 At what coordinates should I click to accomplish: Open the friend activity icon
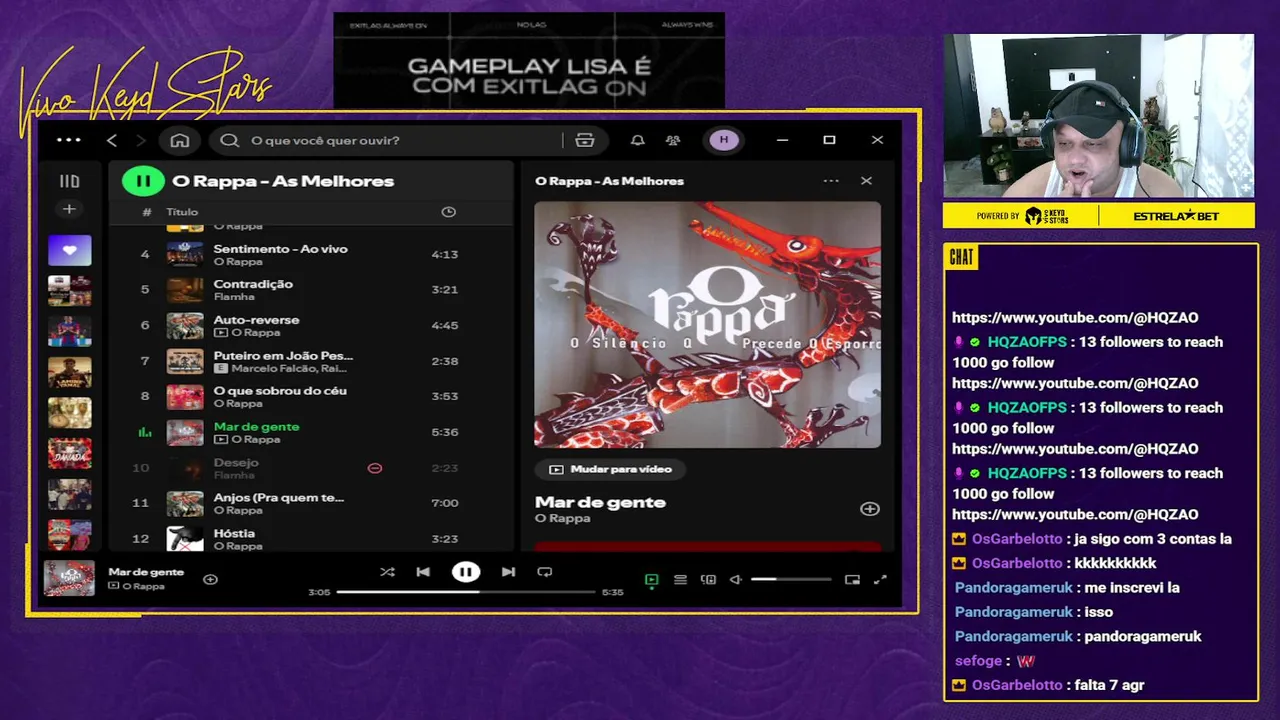(x=673, y=140)
